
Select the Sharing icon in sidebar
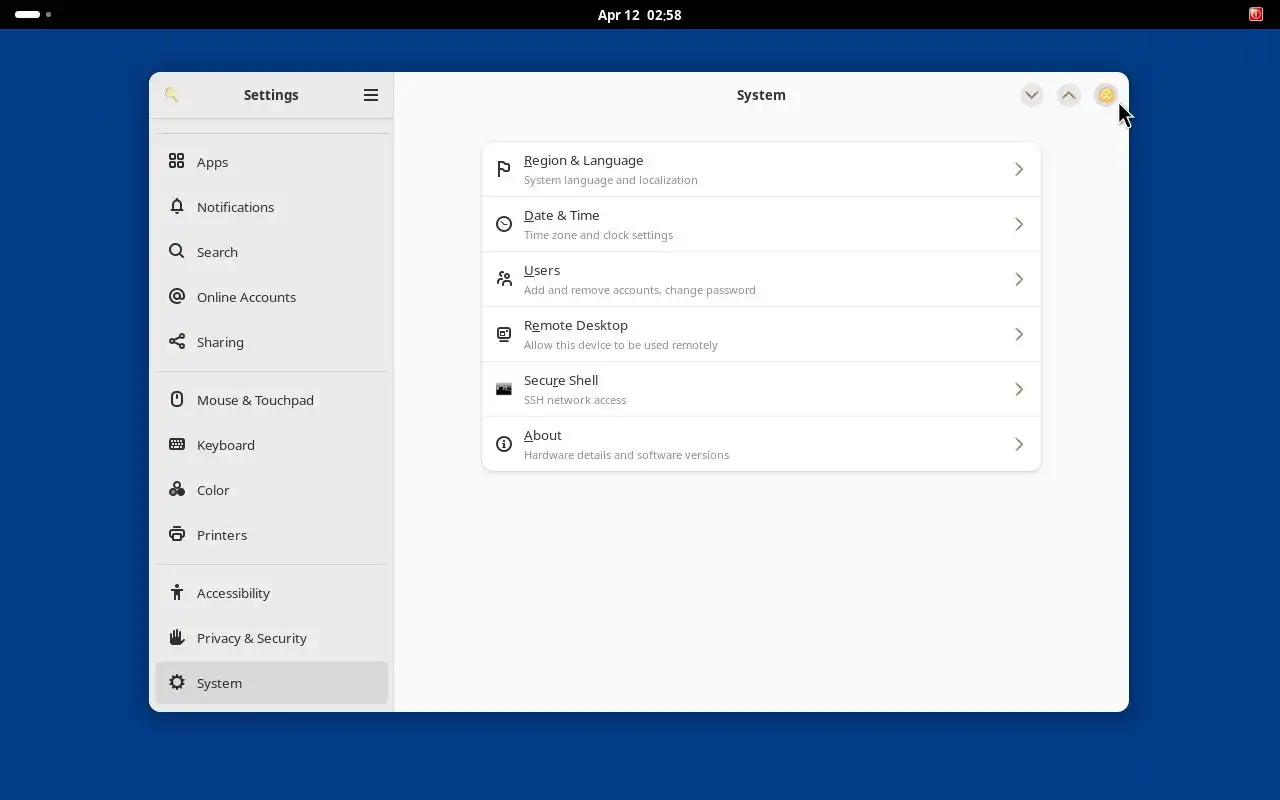point(177,341)
